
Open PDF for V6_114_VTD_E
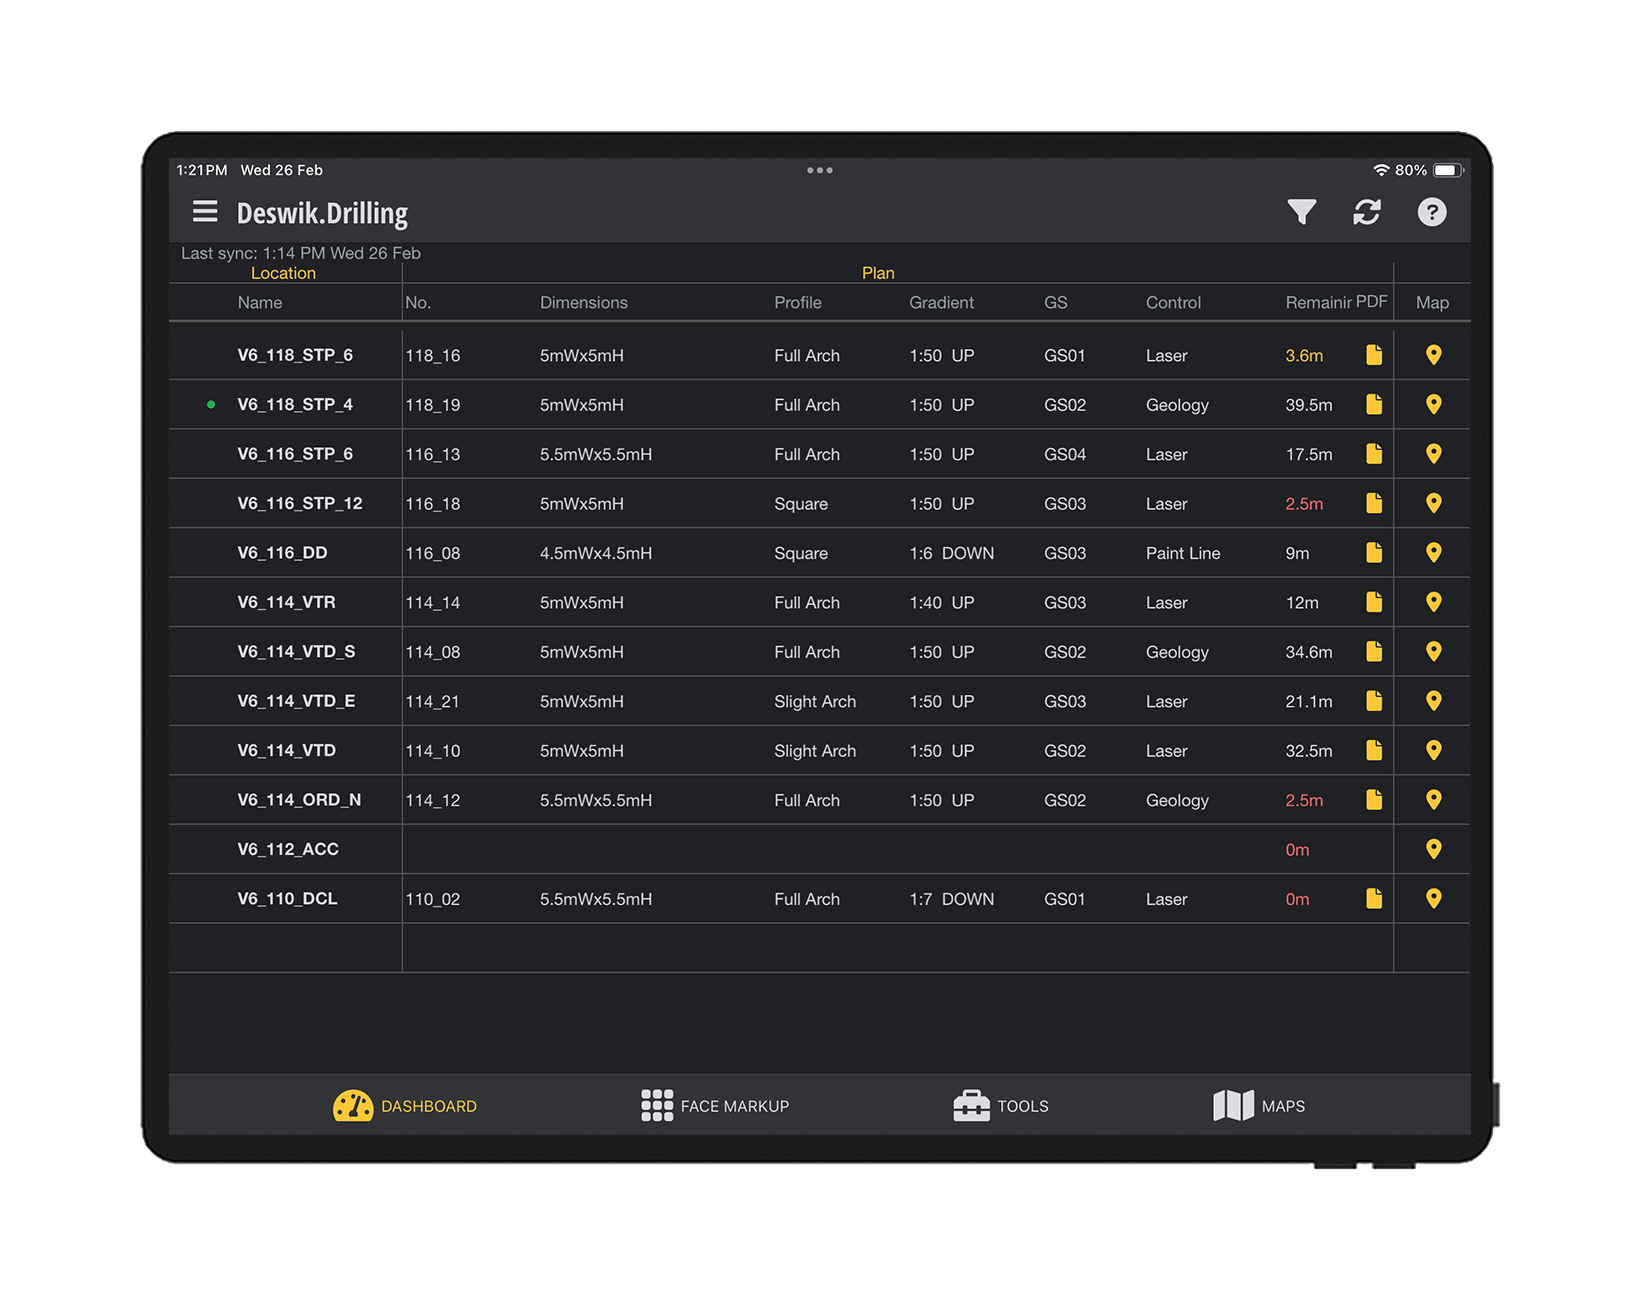1374,701
